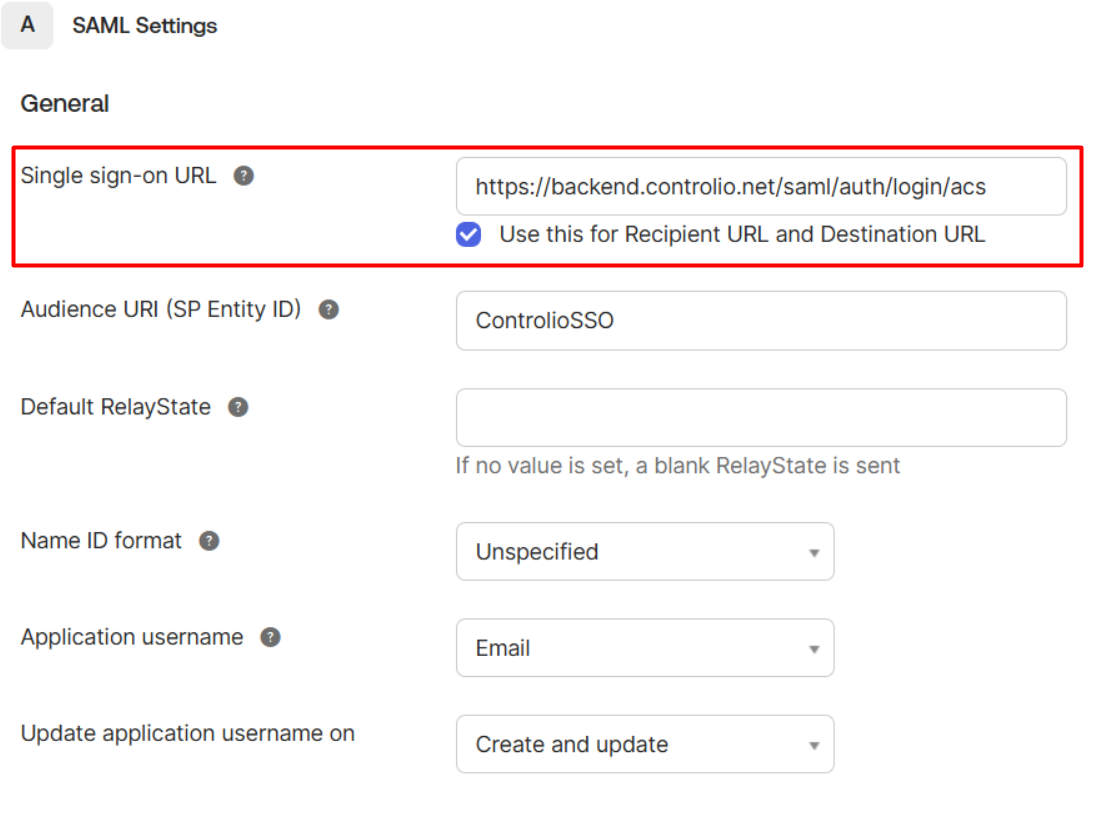The height and width of the screenshot is (818, 1097).
Task: Click help icon beside Single sign-on URL
Action: tap(243, 176)
